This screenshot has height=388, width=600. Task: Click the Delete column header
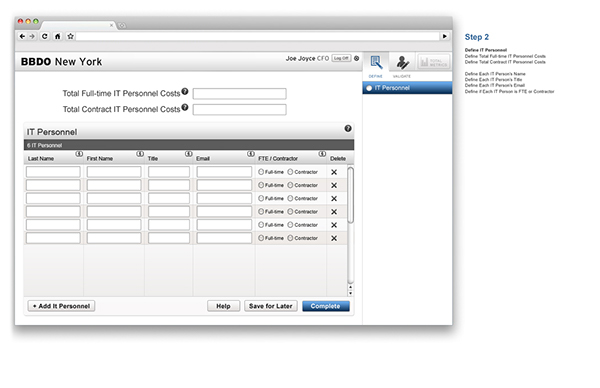[338, 158]
